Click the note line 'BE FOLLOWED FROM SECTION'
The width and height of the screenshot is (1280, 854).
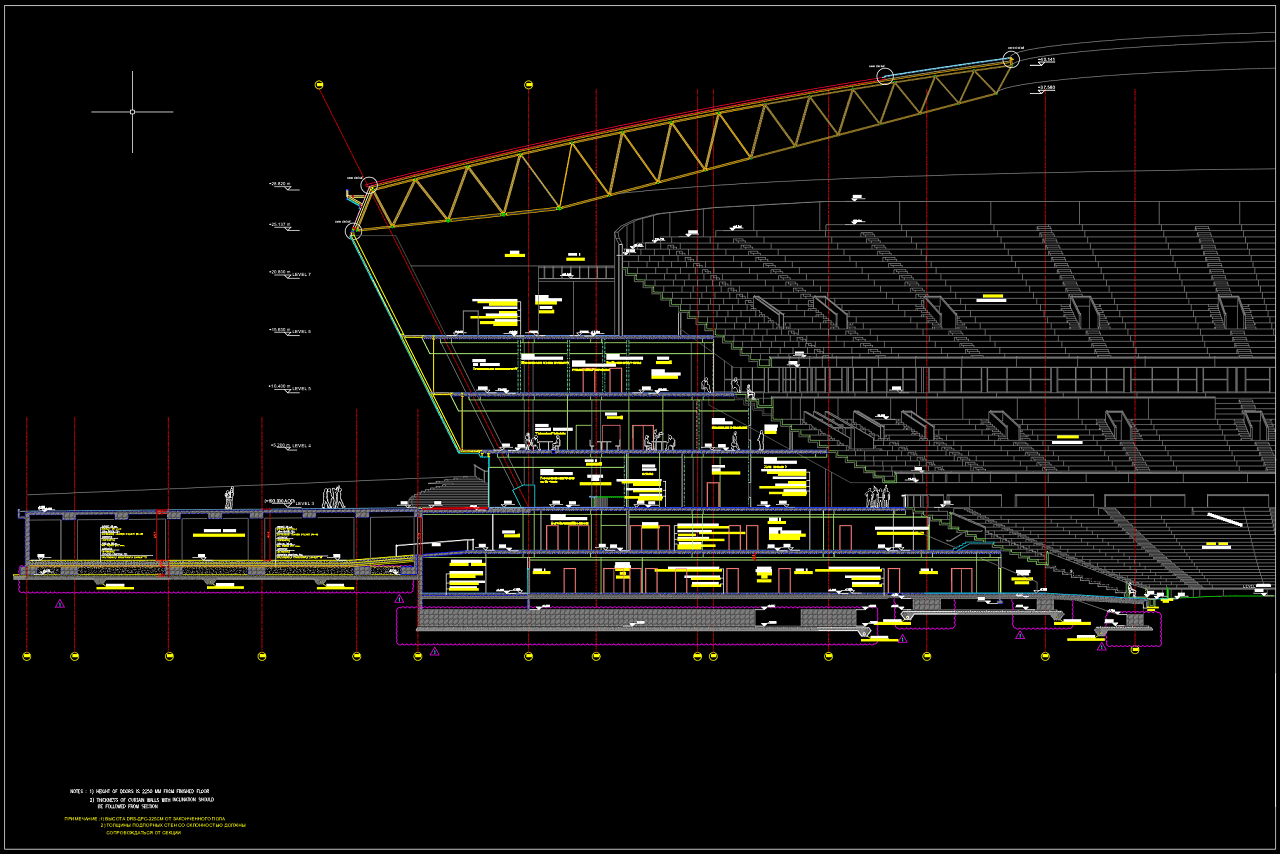click(x=127, y=806)
